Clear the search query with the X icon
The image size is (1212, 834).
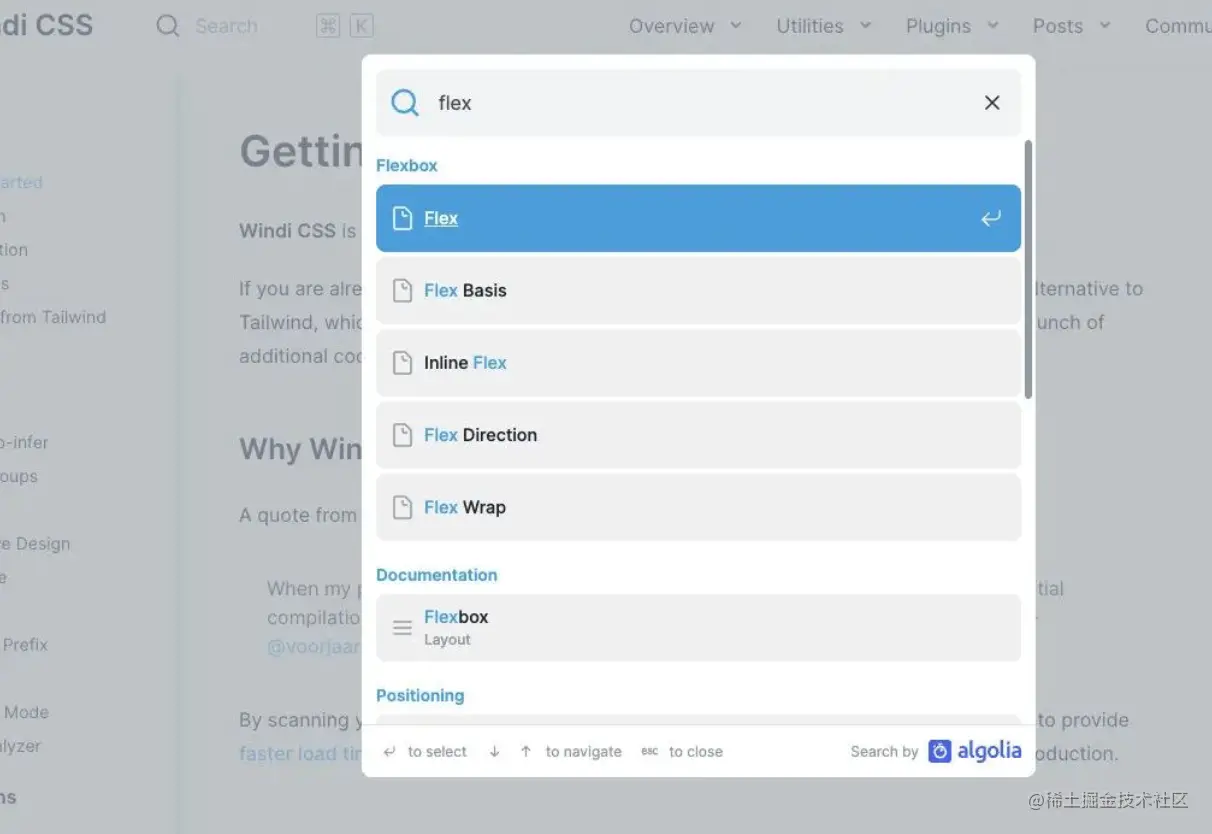[x=992, y=103]
